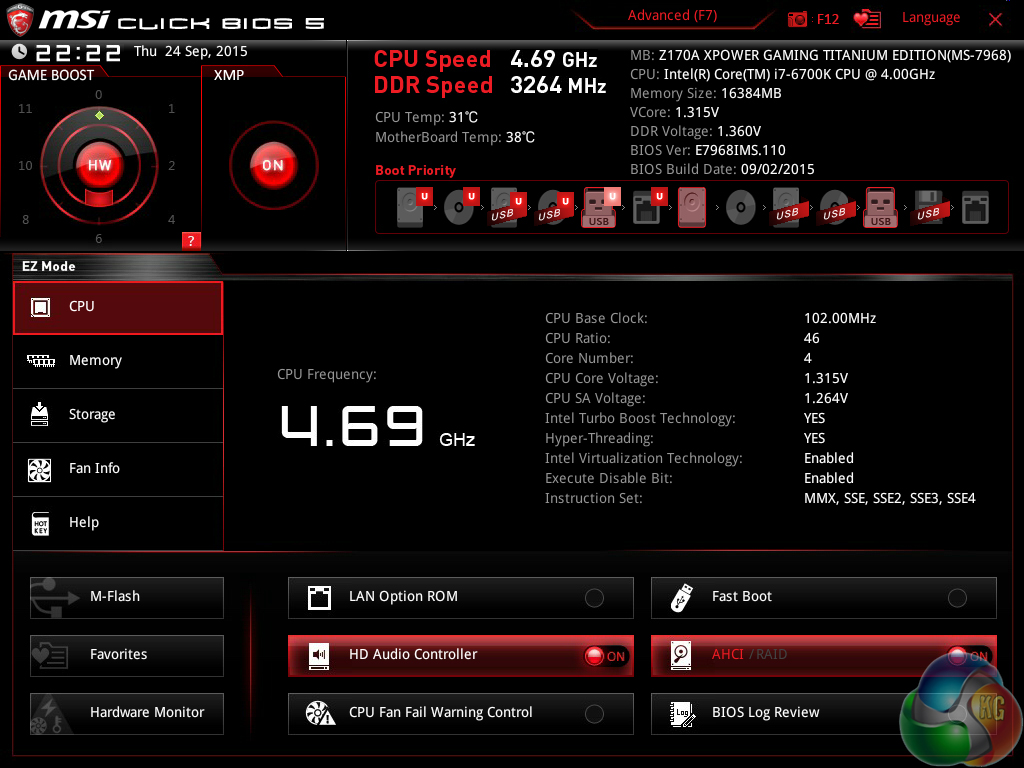1024x768 pixels.
Task: Open the Language selector
Action: [x=931, y=17]
